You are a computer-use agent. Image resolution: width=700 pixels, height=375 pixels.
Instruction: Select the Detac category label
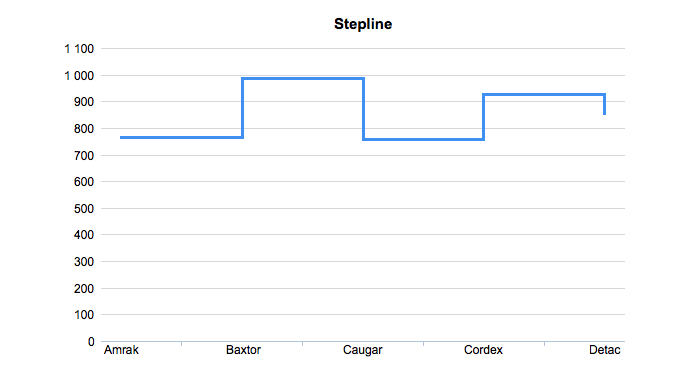[604, 350]
